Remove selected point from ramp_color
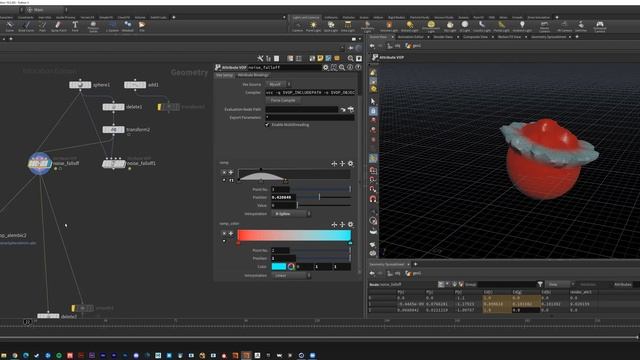 click(x=224, y=233)
